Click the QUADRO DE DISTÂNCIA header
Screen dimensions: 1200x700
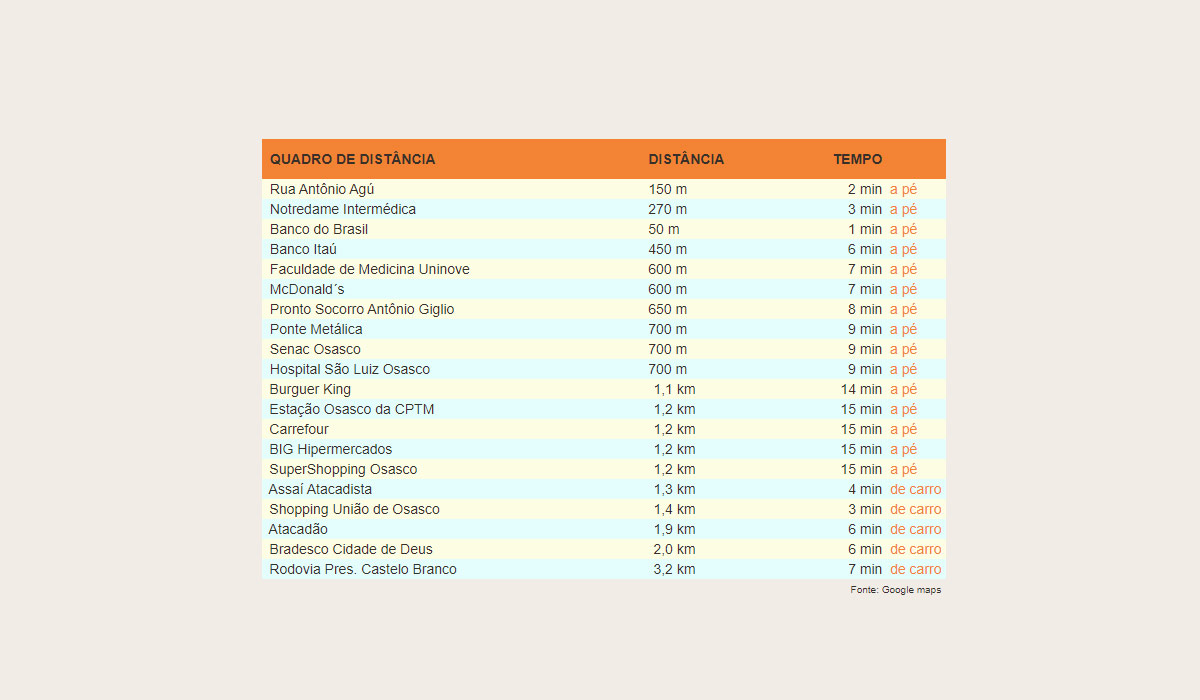click(352, 159)
